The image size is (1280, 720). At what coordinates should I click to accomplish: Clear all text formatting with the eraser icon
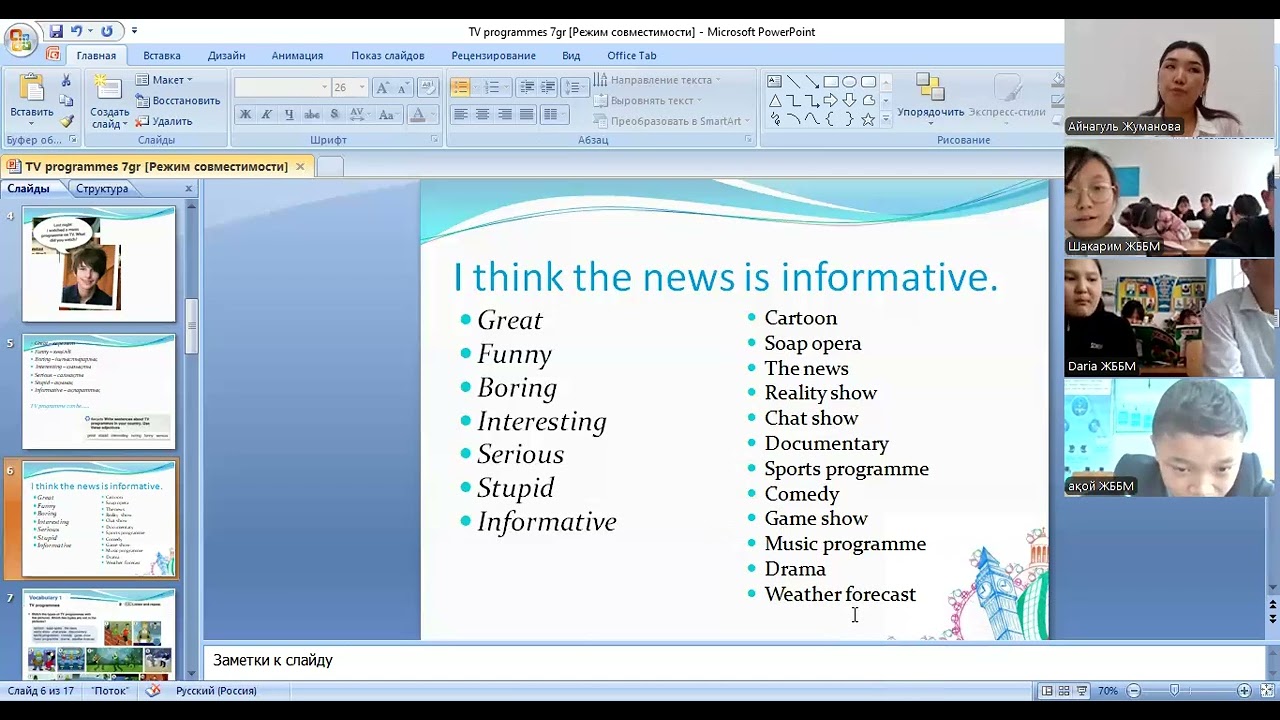tap(427, 87)
